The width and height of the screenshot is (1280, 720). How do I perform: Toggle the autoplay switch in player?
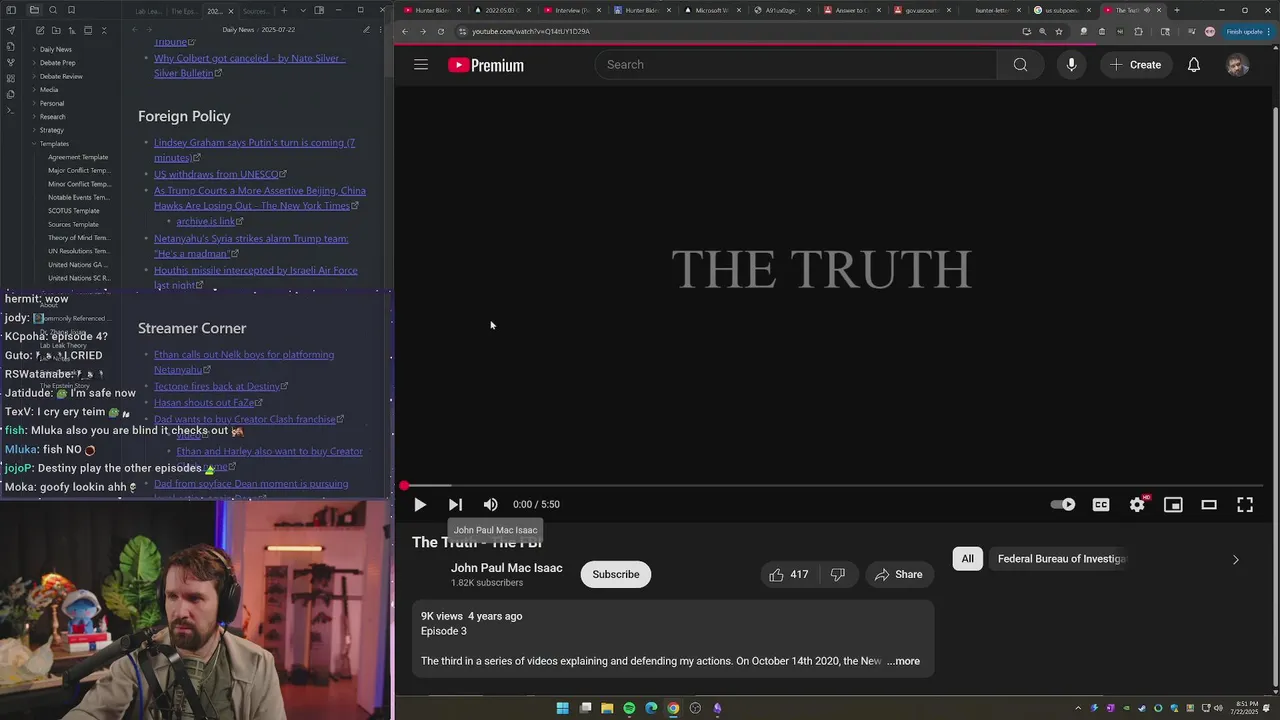click(x=1063, y=505)
